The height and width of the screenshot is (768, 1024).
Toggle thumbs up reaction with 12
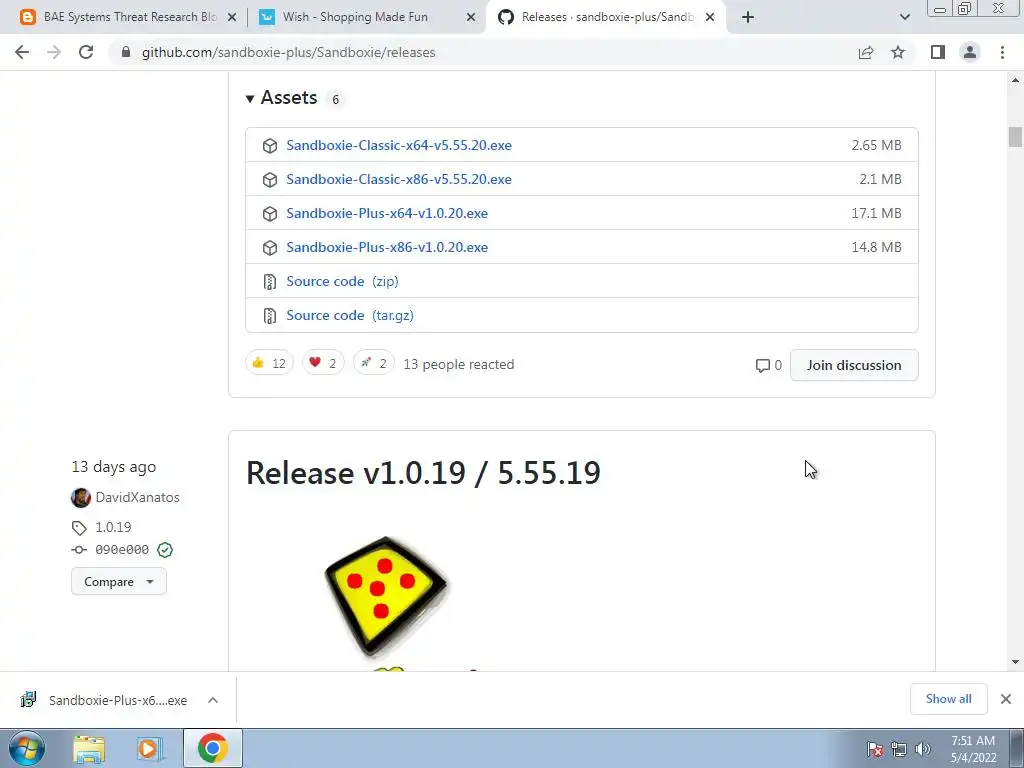coord(269,362)
